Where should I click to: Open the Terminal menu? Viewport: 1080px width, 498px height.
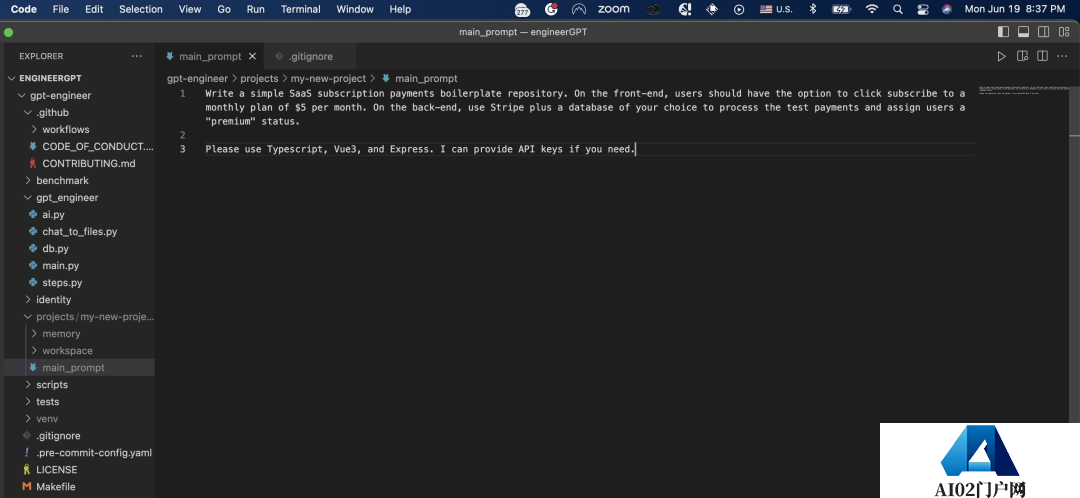(300, 9)
